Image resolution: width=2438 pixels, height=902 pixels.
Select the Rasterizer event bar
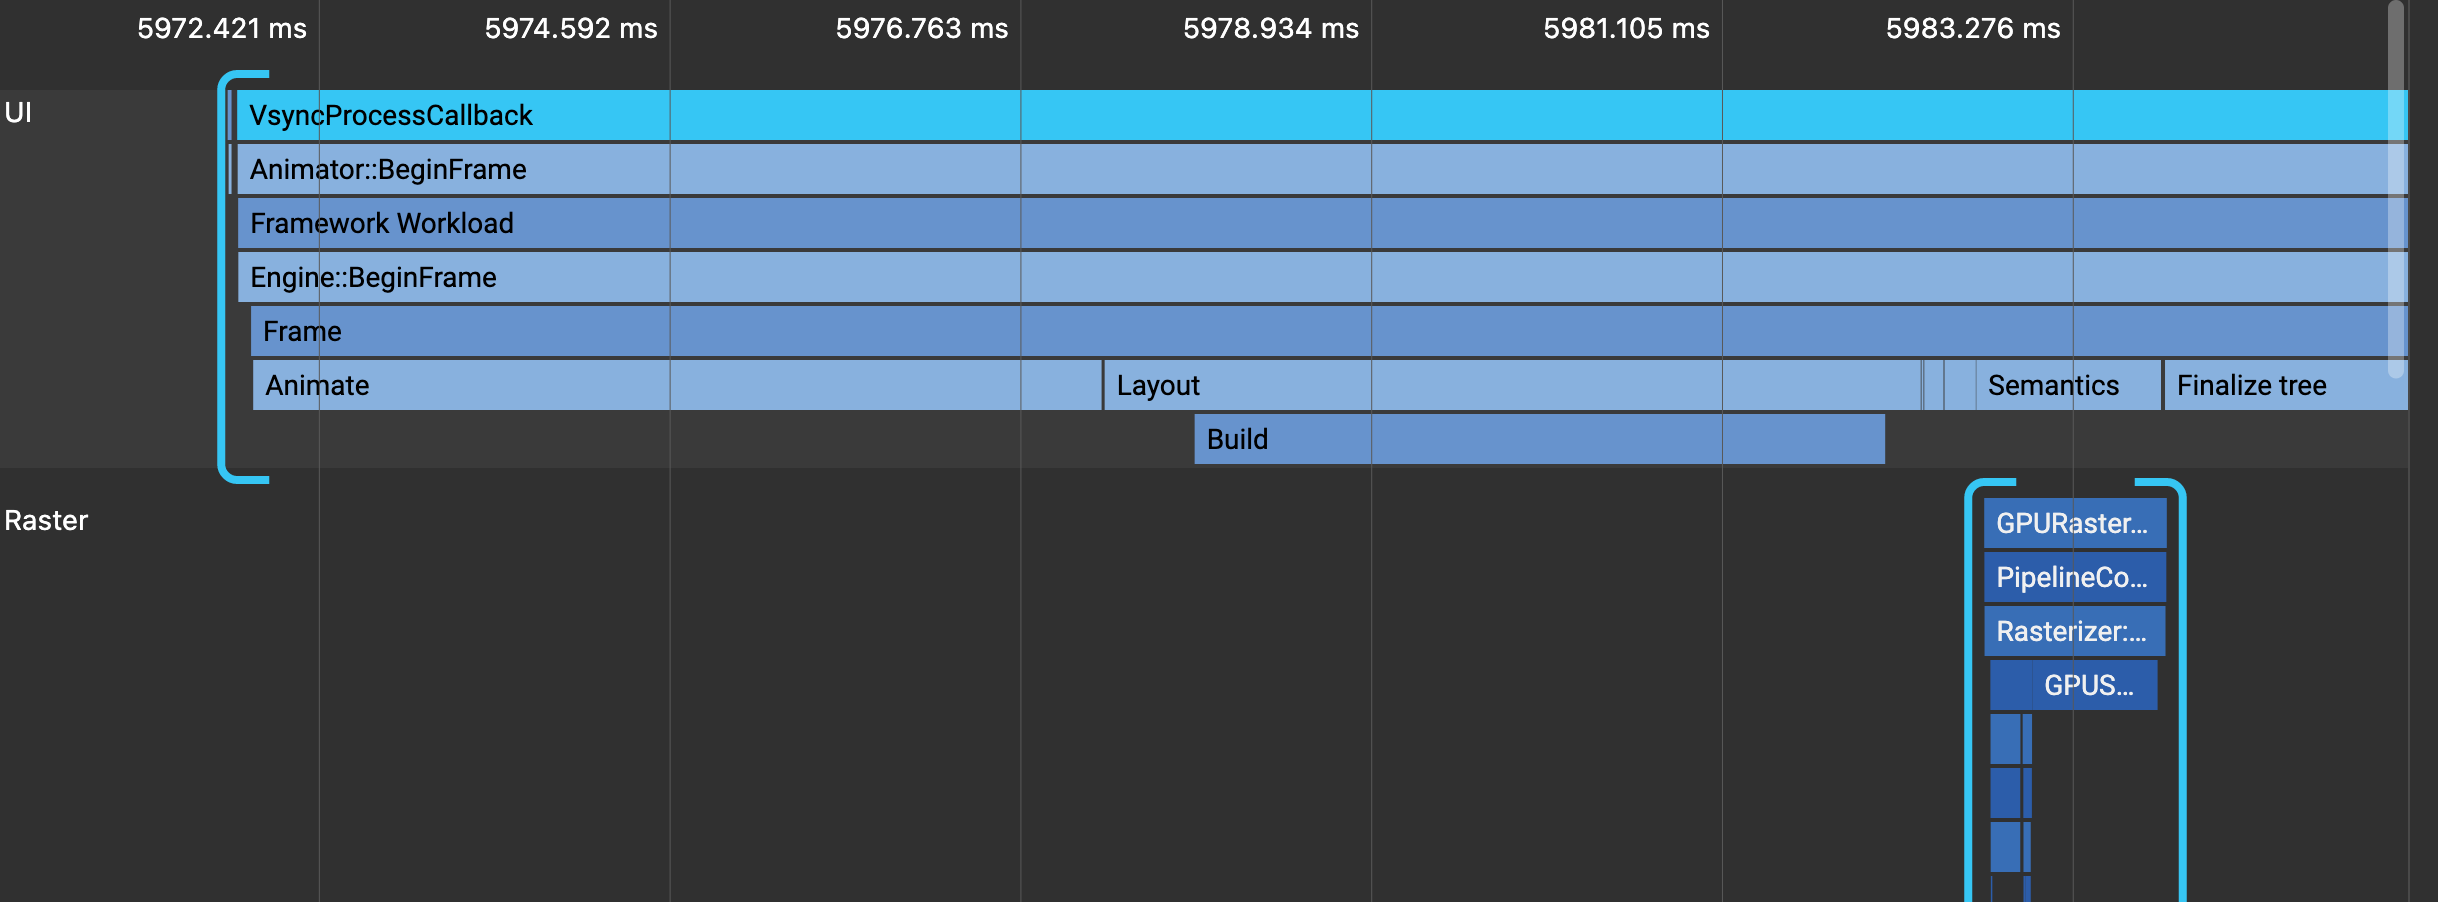(2075, 631)
